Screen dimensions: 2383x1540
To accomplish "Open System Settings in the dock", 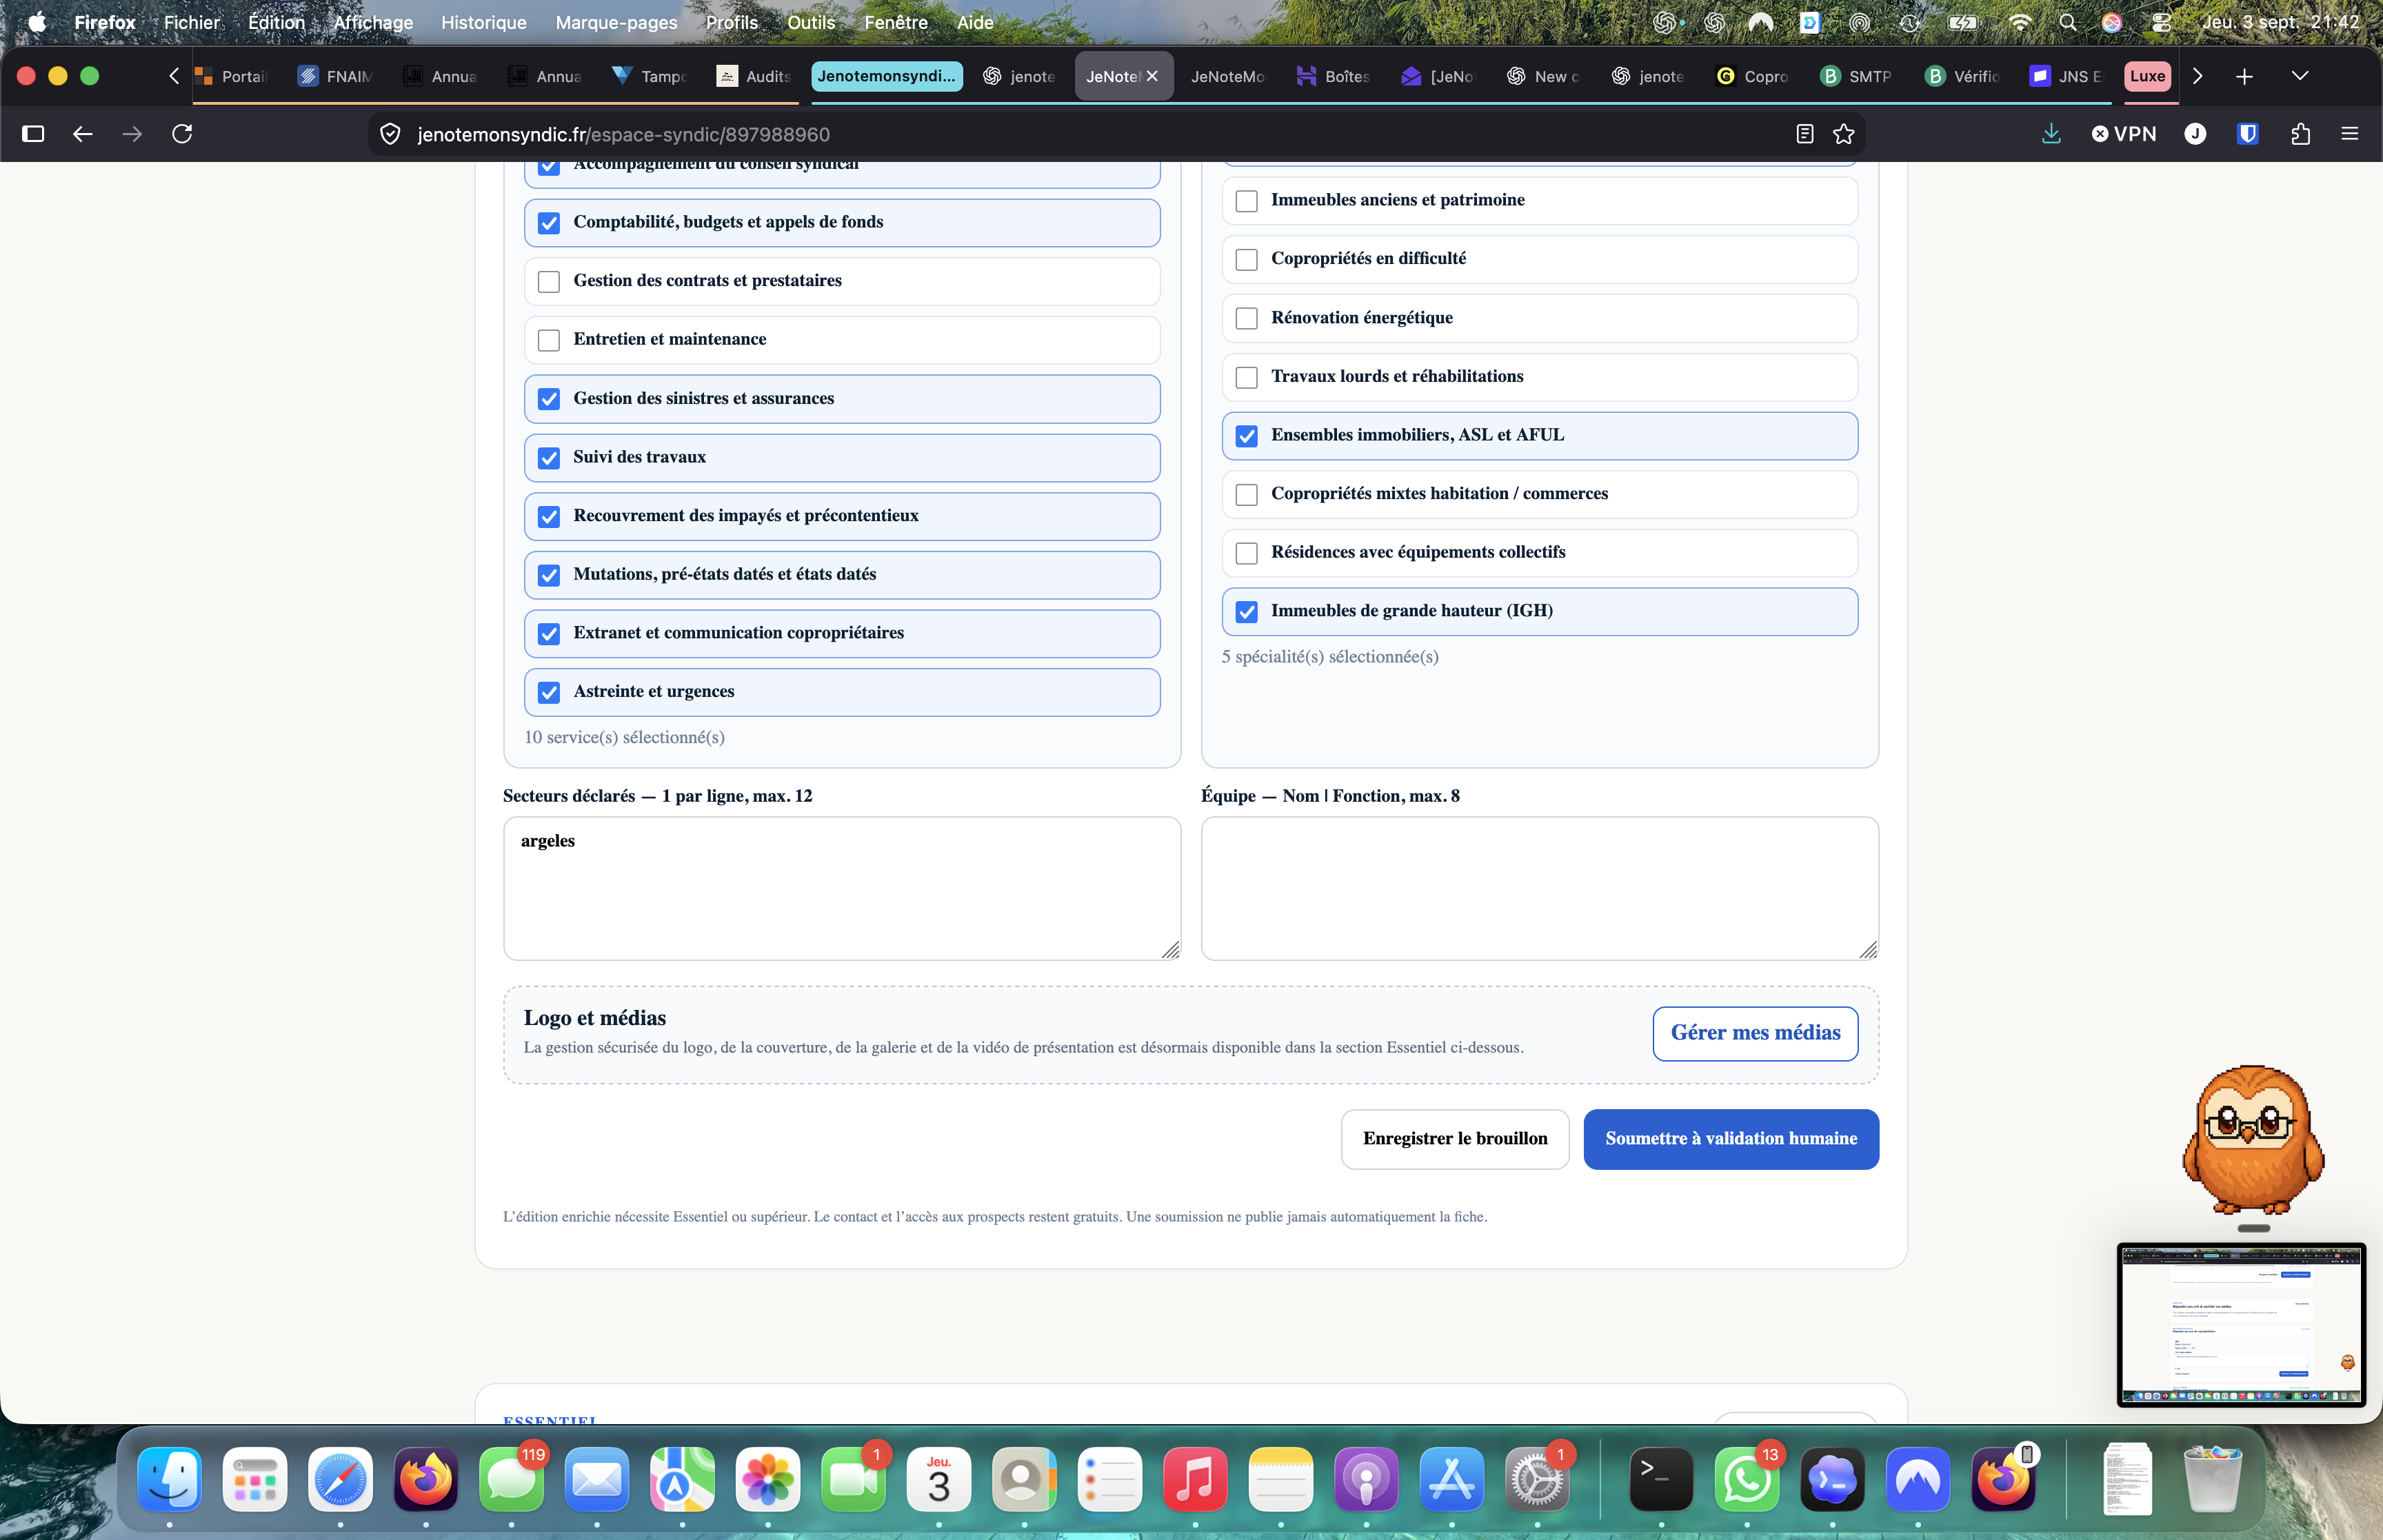I will point(1537,1479).
